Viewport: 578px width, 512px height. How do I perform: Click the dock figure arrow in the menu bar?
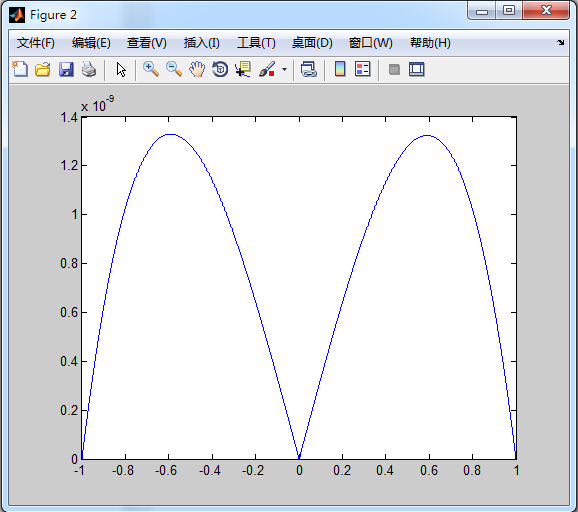(560, 42)
